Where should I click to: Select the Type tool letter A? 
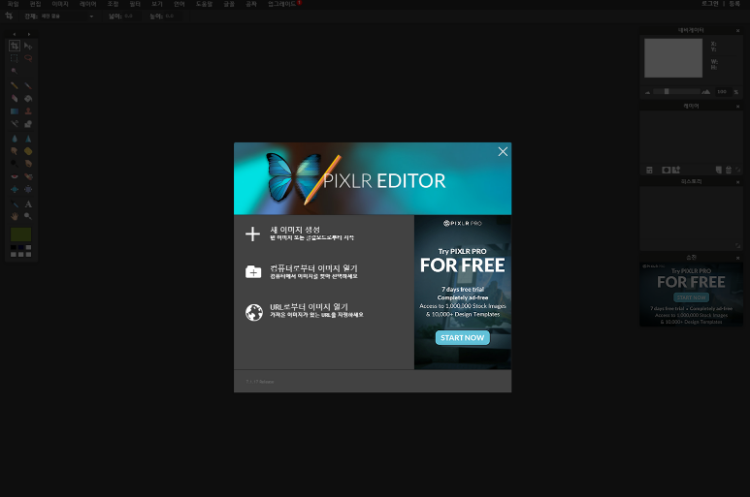tap(28, 204)
